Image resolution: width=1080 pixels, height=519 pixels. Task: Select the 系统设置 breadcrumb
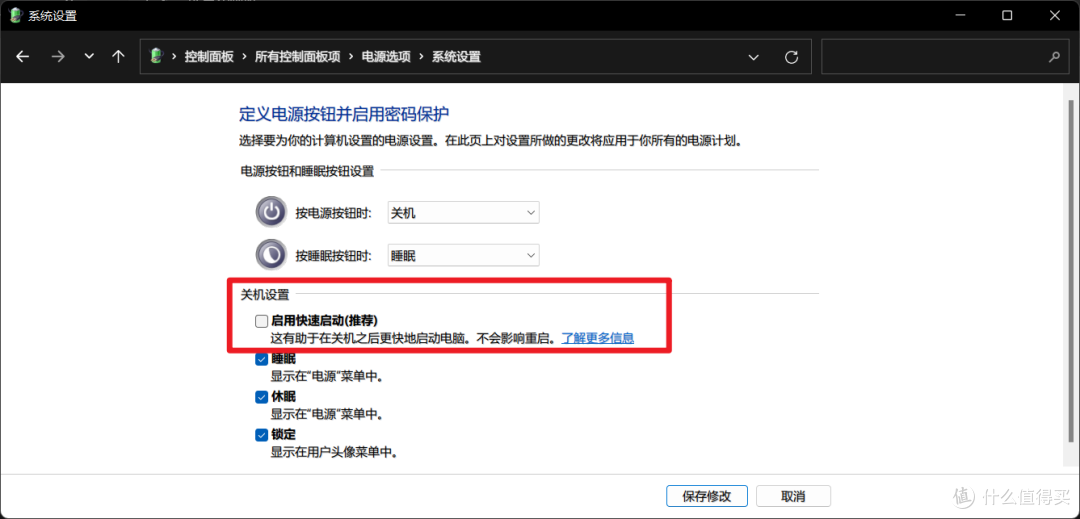click(x=456, y=56)
